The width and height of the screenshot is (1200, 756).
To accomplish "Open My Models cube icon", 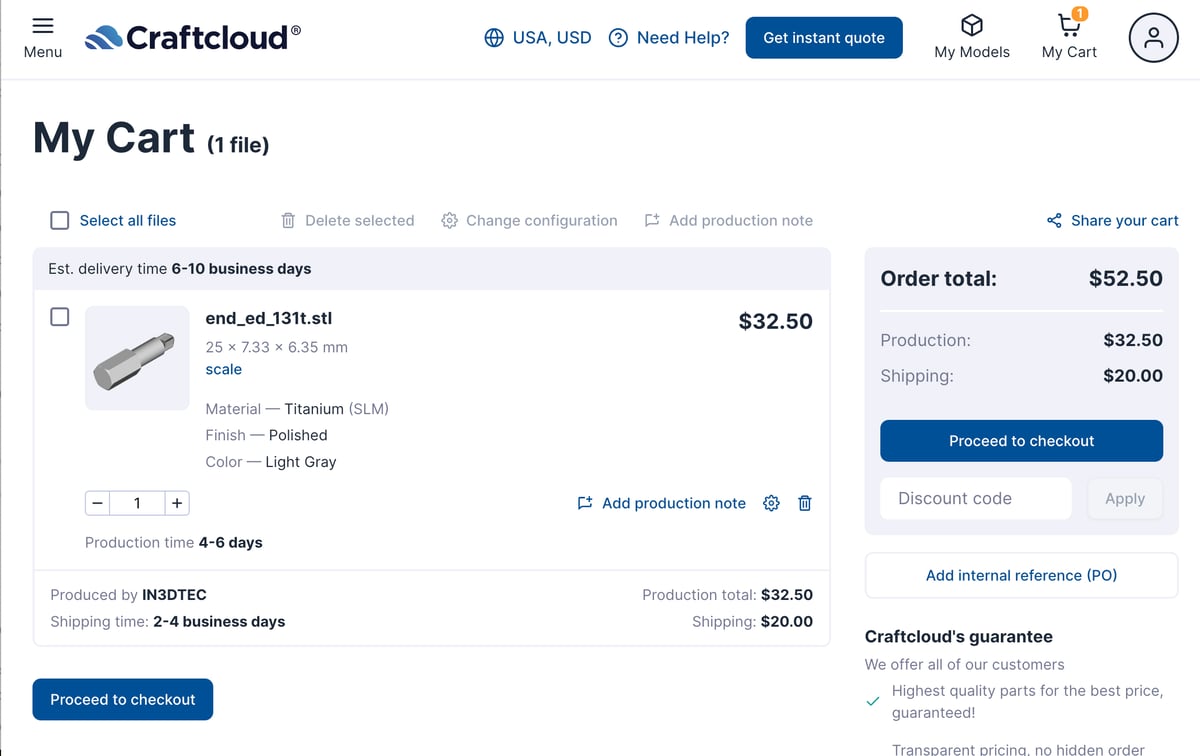I will tap(971, 26).
